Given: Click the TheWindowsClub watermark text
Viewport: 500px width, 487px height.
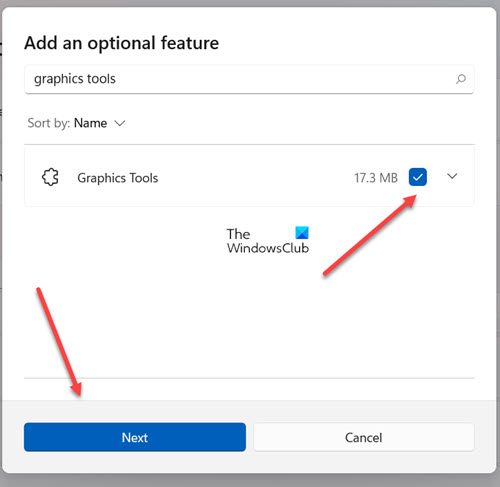Looking at the screenshot, I should click(x=268, y=241).
